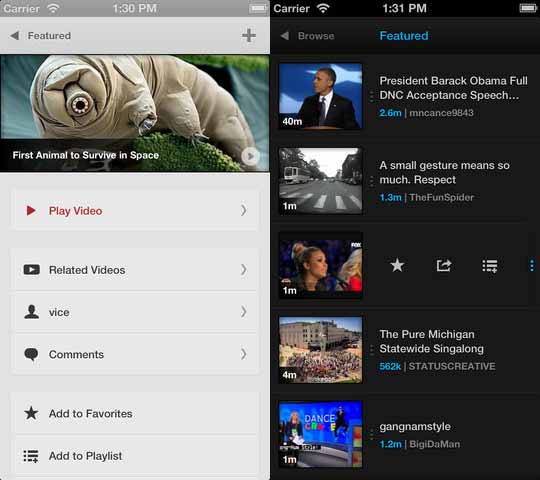This screenshot has height=480, width=540.
Task: Tap the add-to-playlist icon in the action row
Action: [x=489, y=266]
